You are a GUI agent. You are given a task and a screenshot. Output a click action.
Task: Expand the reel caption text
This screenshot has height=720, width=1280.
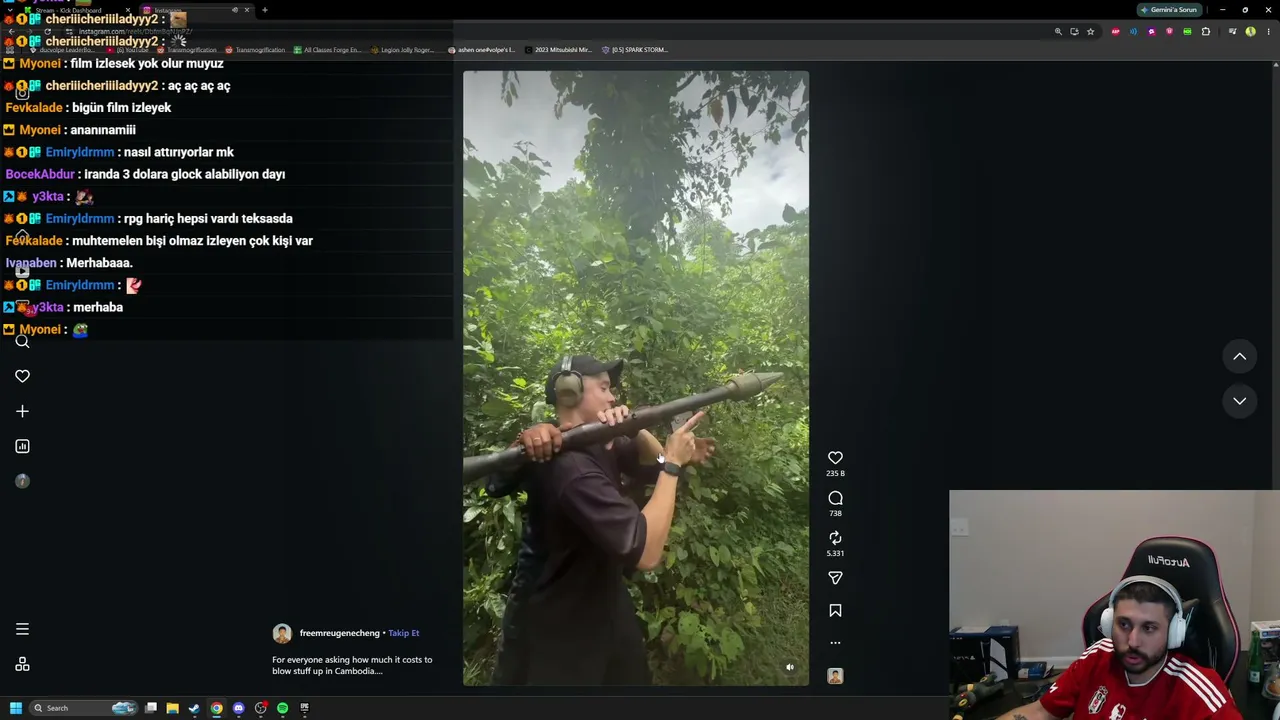[352, 665]
